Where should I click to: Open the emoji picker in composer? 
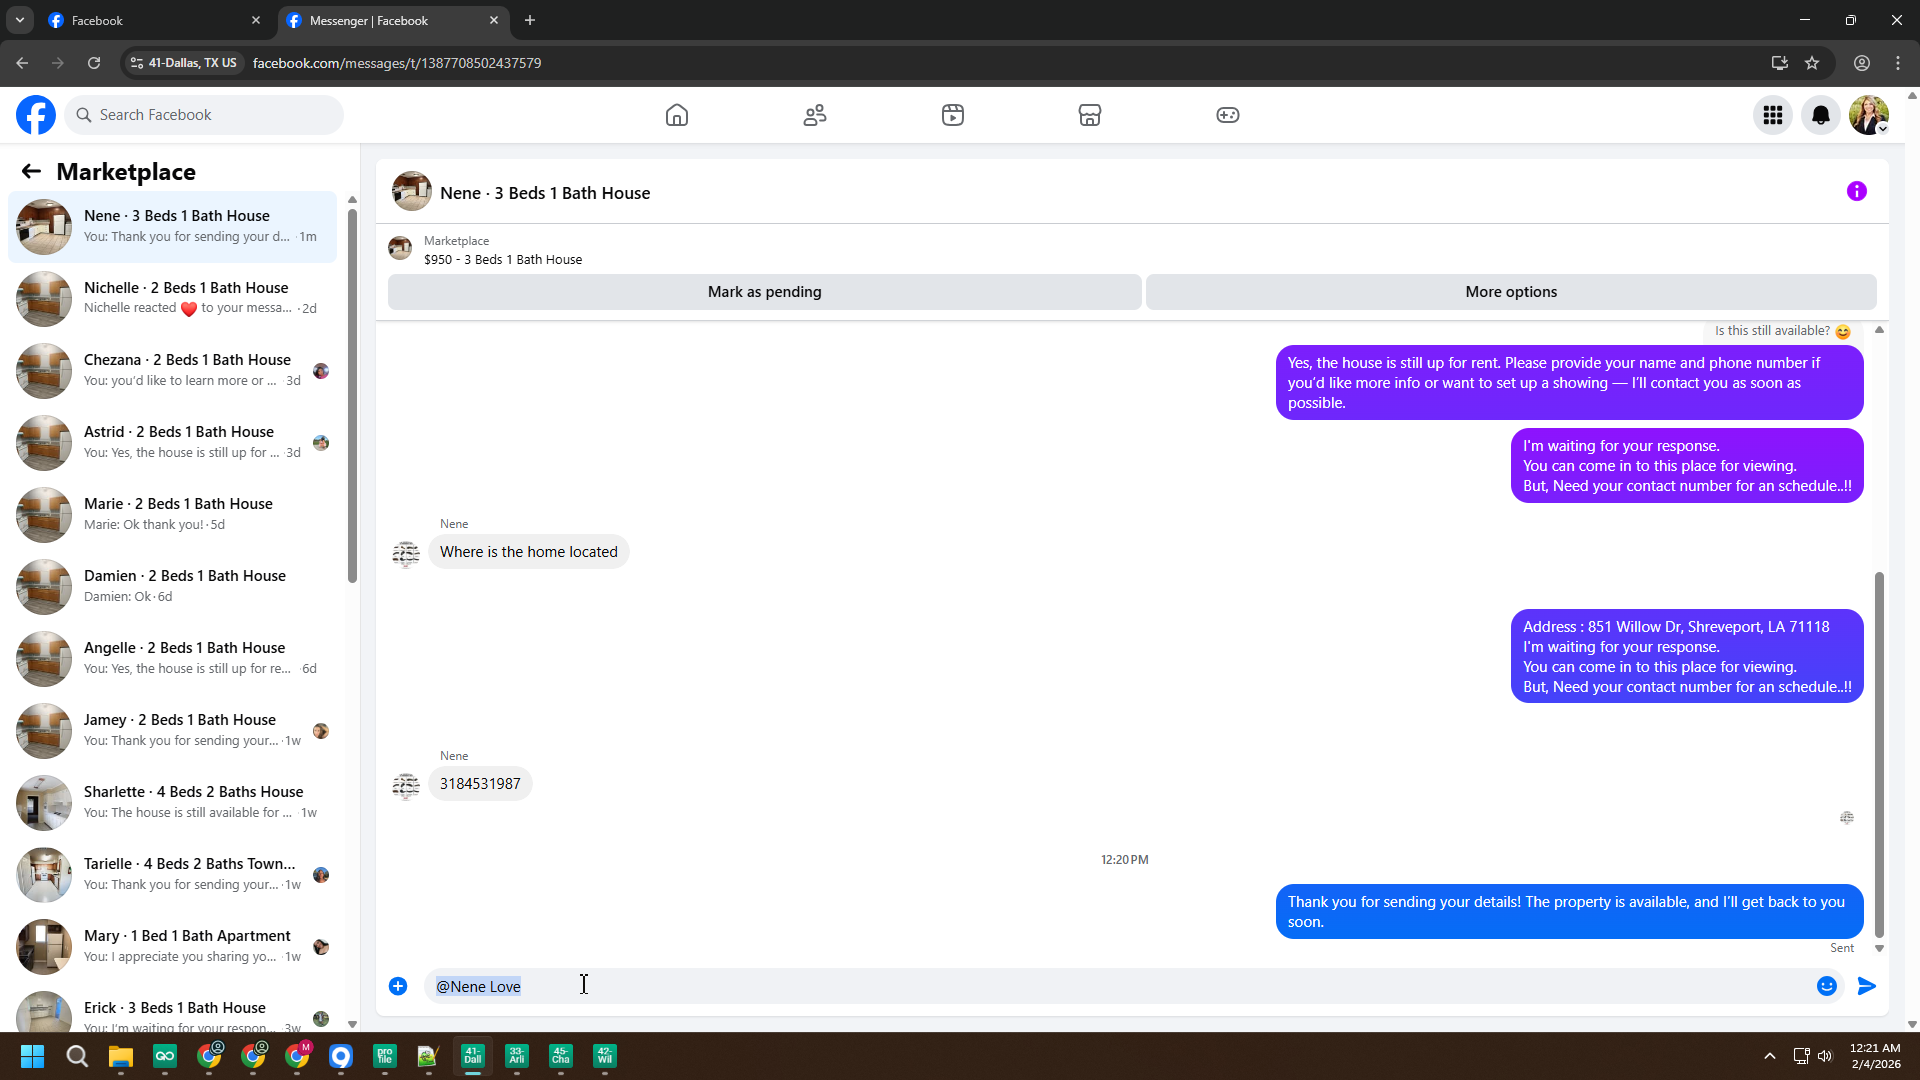[1827, 986]
